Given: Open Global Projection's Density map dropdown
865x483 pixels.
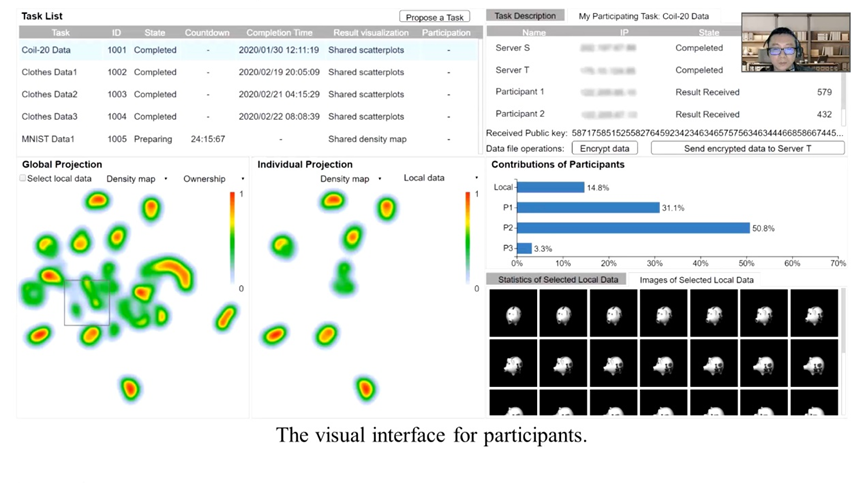Looking at the screenshot, I should coord(135,179).
